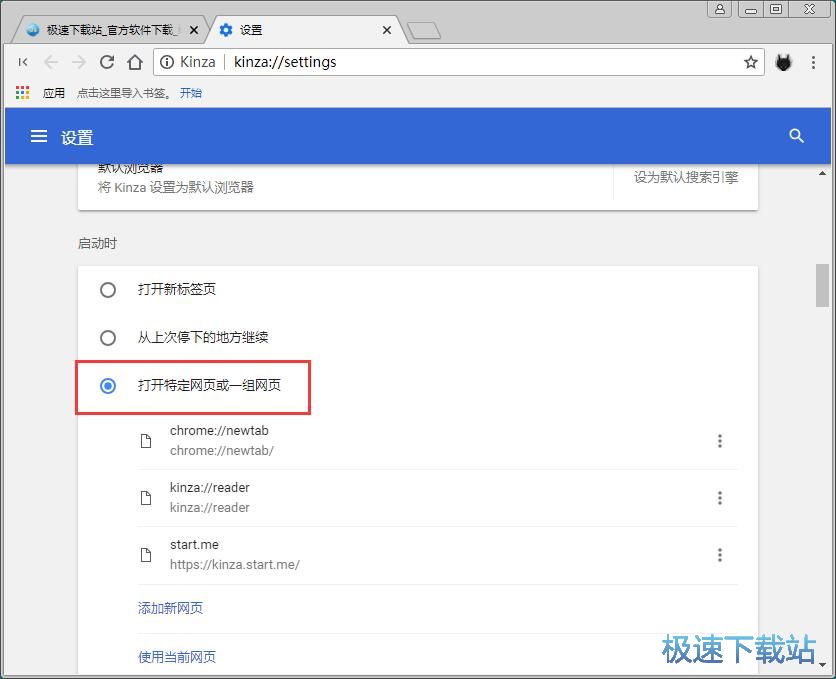Open more actions for chrome://newtab entry
Screen dimensions: 836x679
(x=720, y=441)
